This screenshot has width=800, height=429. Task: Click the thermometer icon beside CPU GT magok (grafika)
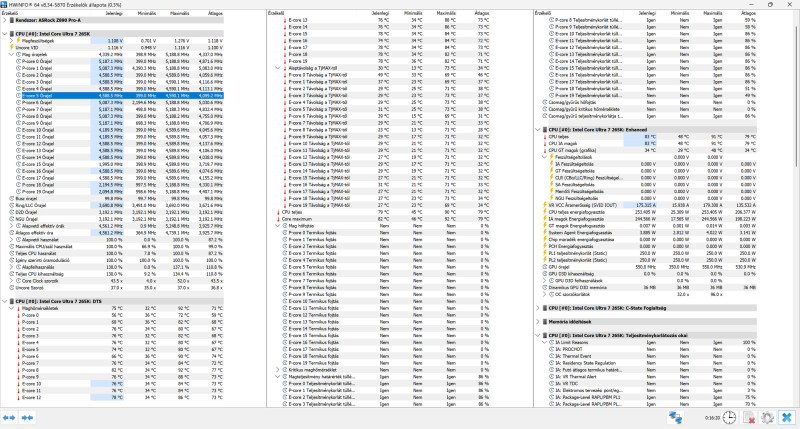(544, 150)
